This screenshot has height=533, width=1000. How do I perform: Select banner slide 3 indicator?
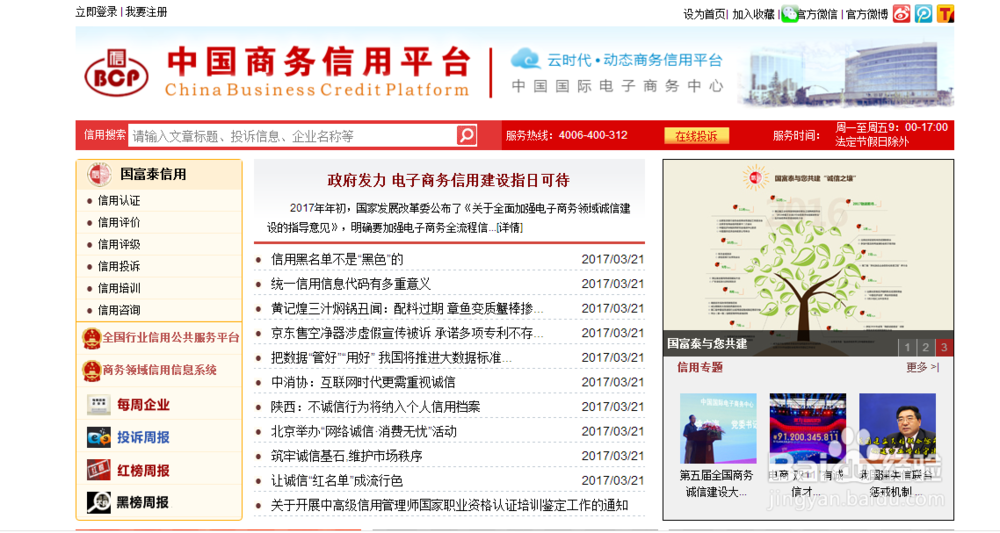click(x=944, y=347)
